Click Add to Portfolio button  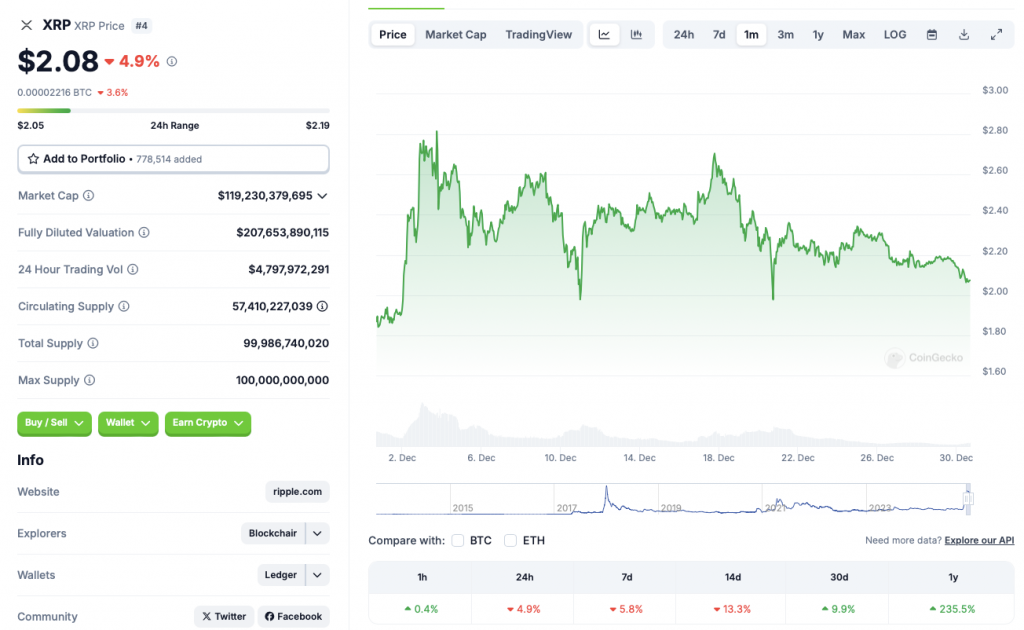coord(173,159)
